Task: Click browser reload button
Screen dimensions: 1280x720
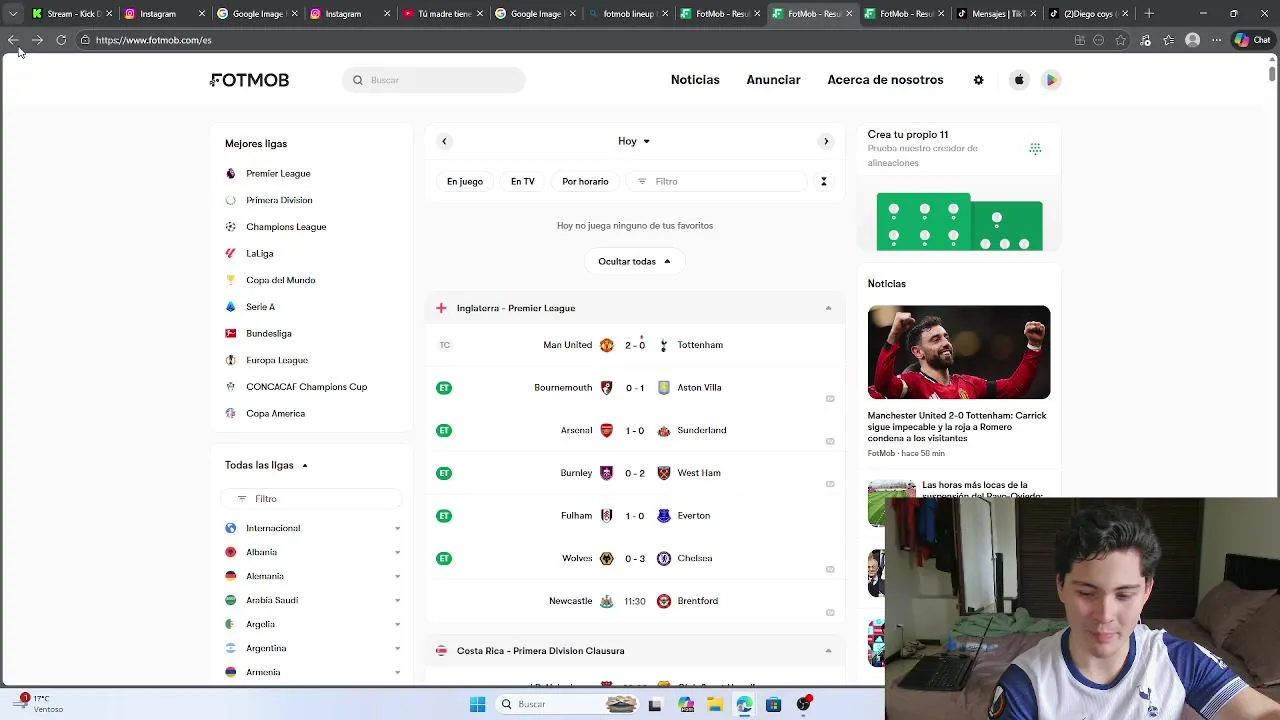Action: (61, 40)
